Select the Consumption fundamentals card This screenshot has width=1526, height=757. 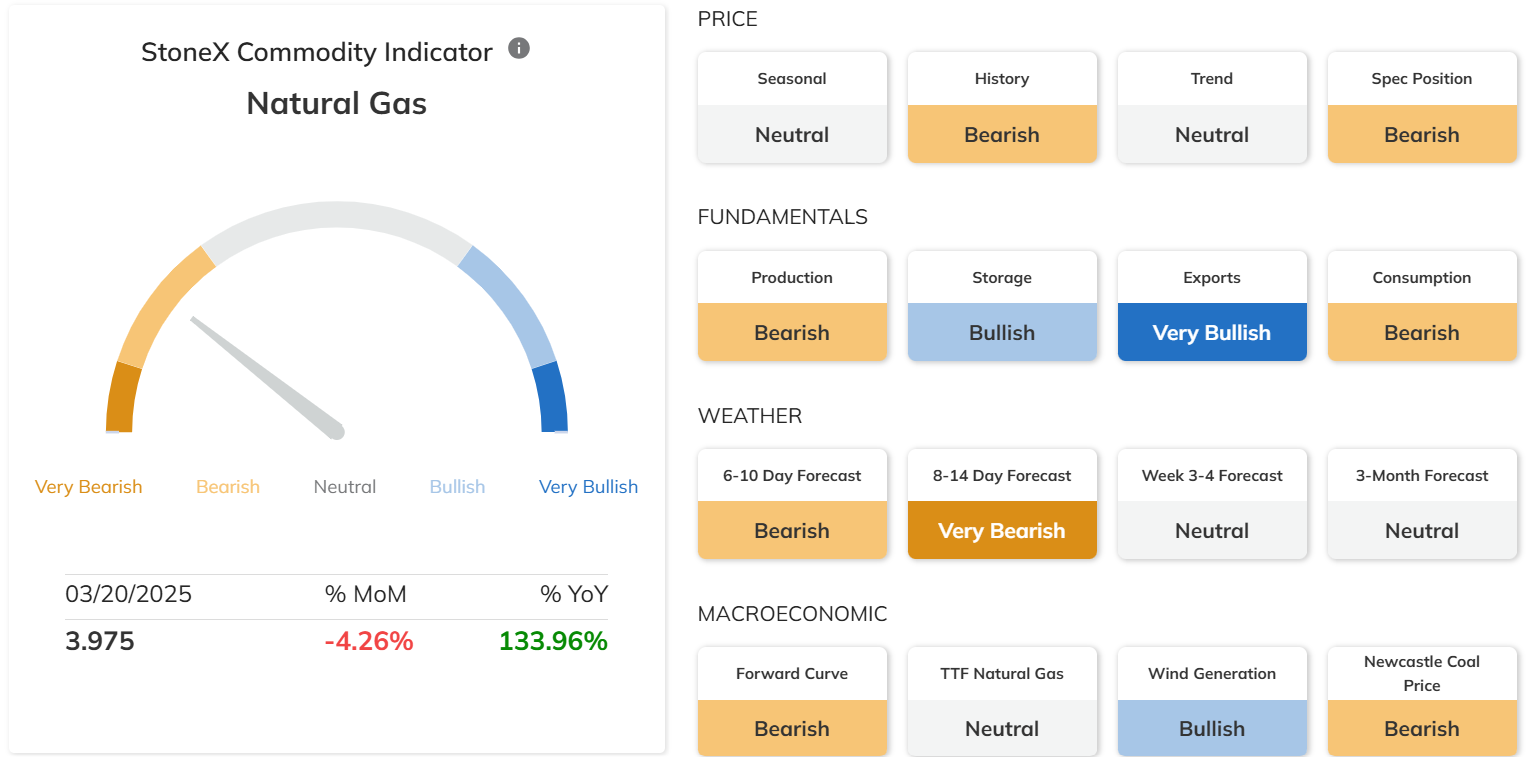pos(1422,306)
